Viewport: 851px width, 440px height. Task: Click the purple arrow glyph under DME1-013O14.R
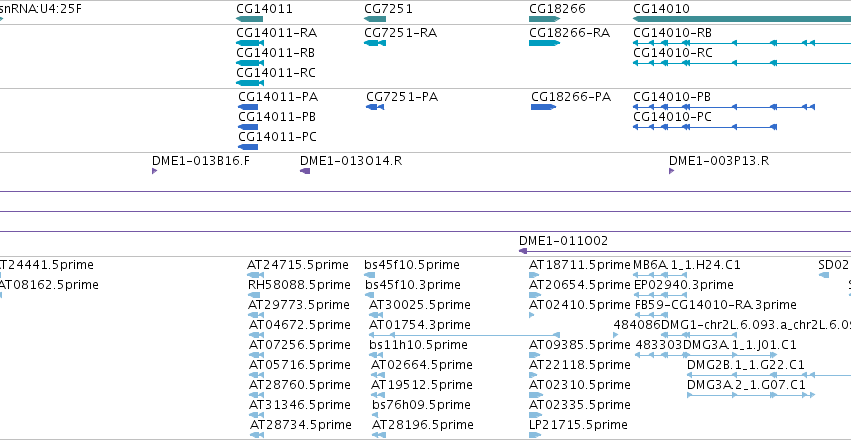coord(305,171)
